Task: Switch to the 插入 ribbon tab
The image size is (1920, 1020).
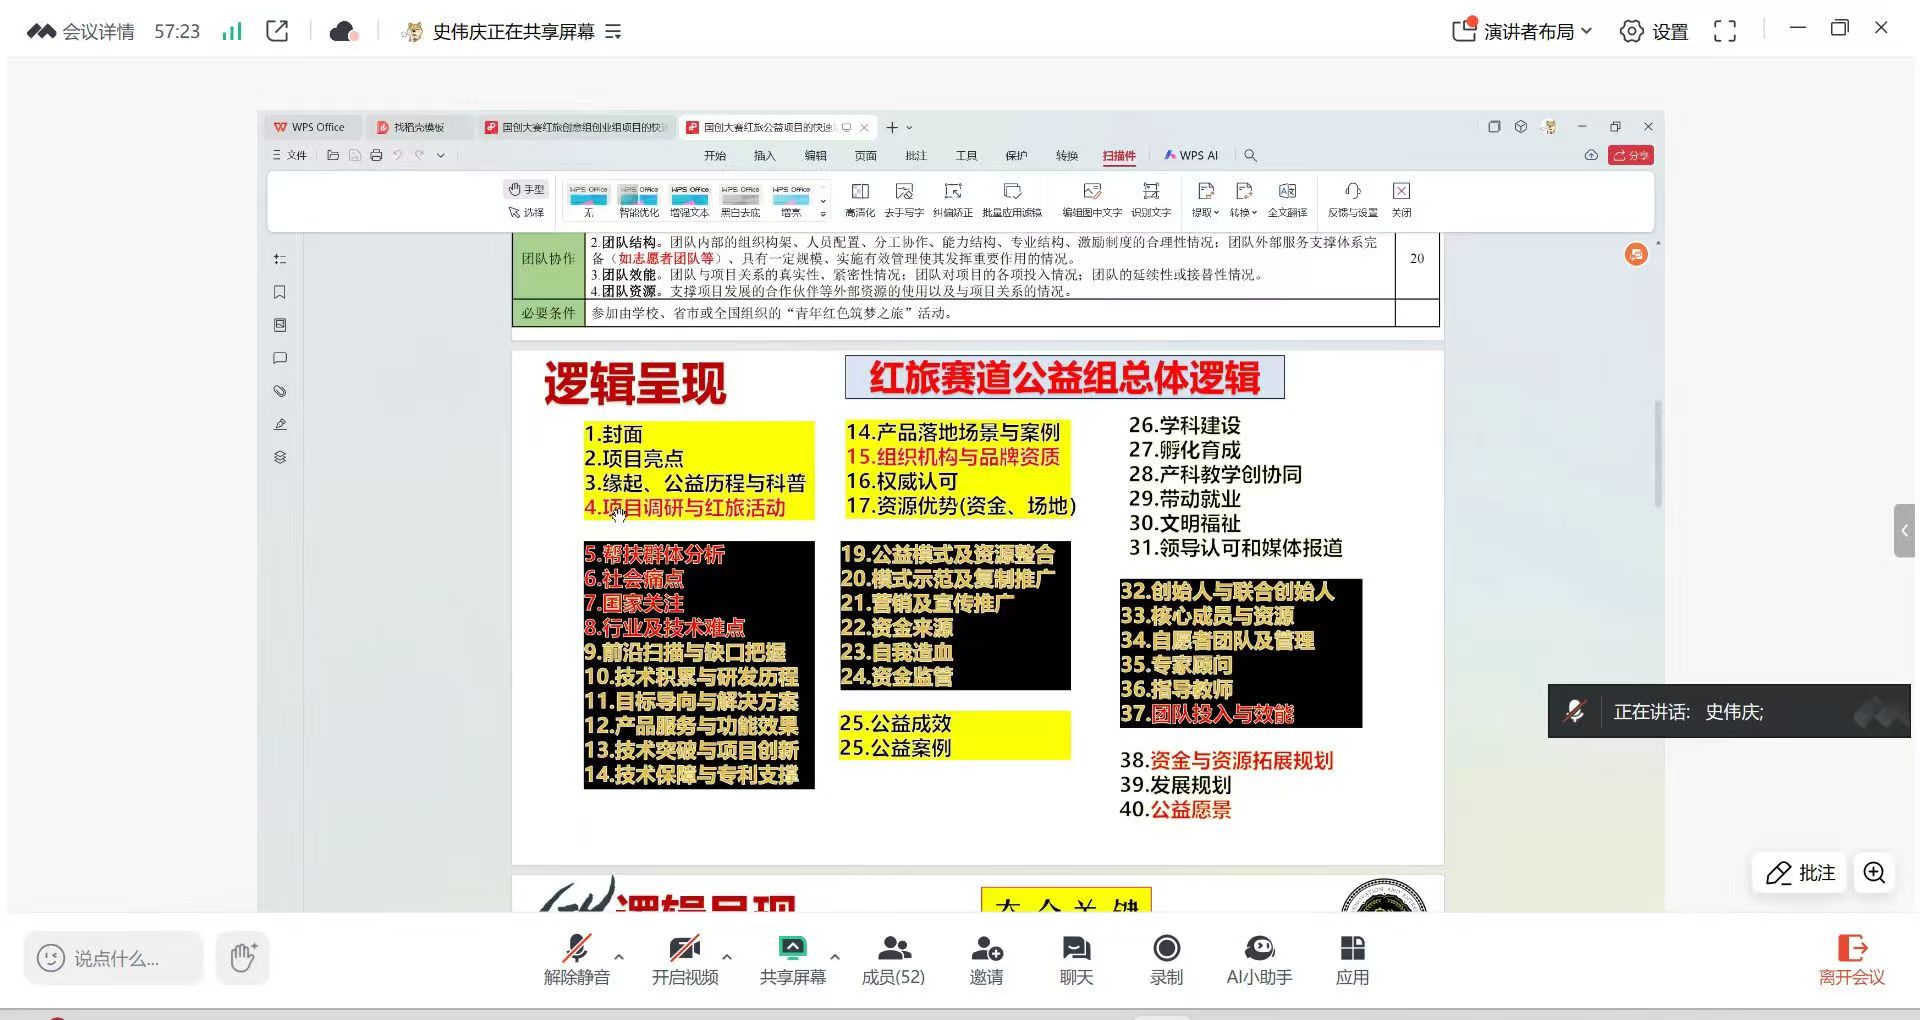Action: pos(765,155)
